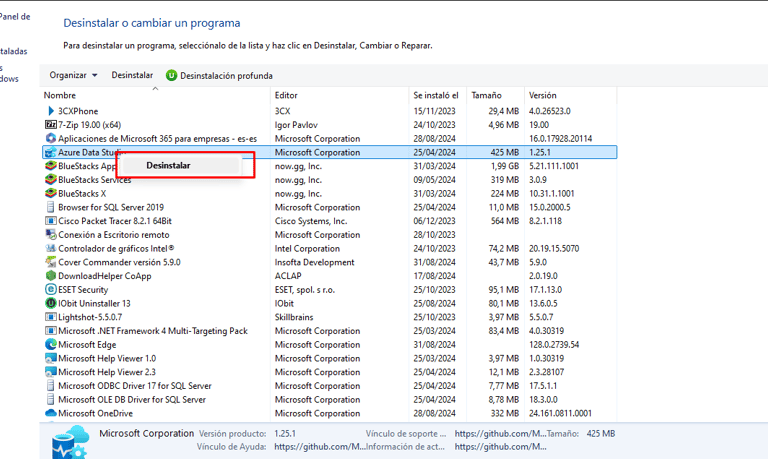Click the ESET Security icon

50,290
